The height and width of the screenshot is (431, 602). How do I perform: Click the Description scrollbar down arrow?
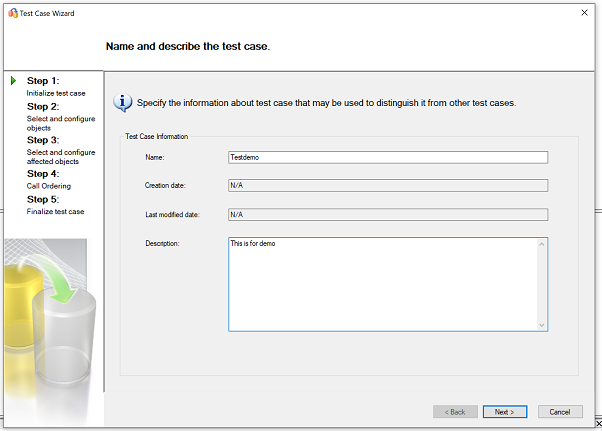coord(543,325)
